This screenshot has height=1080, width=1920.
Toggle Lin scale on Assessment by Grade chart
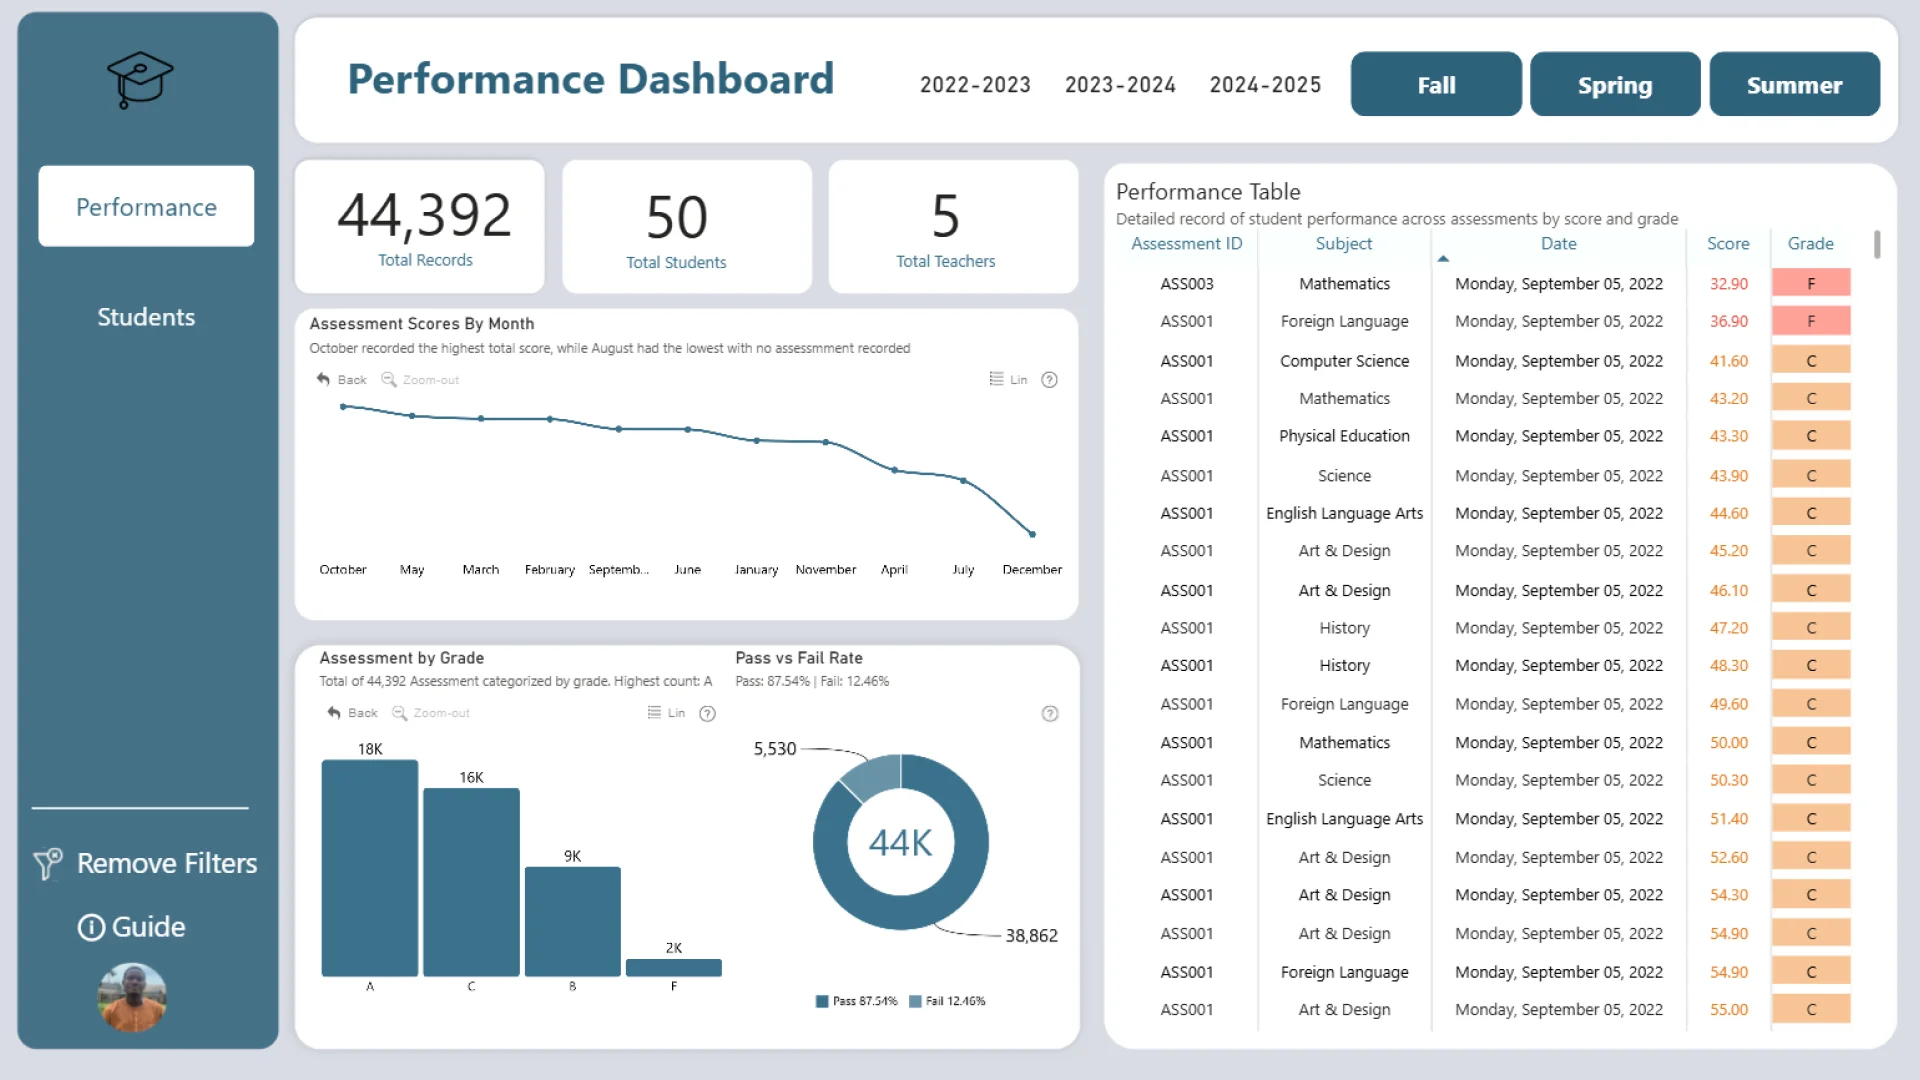click(666, 713)
